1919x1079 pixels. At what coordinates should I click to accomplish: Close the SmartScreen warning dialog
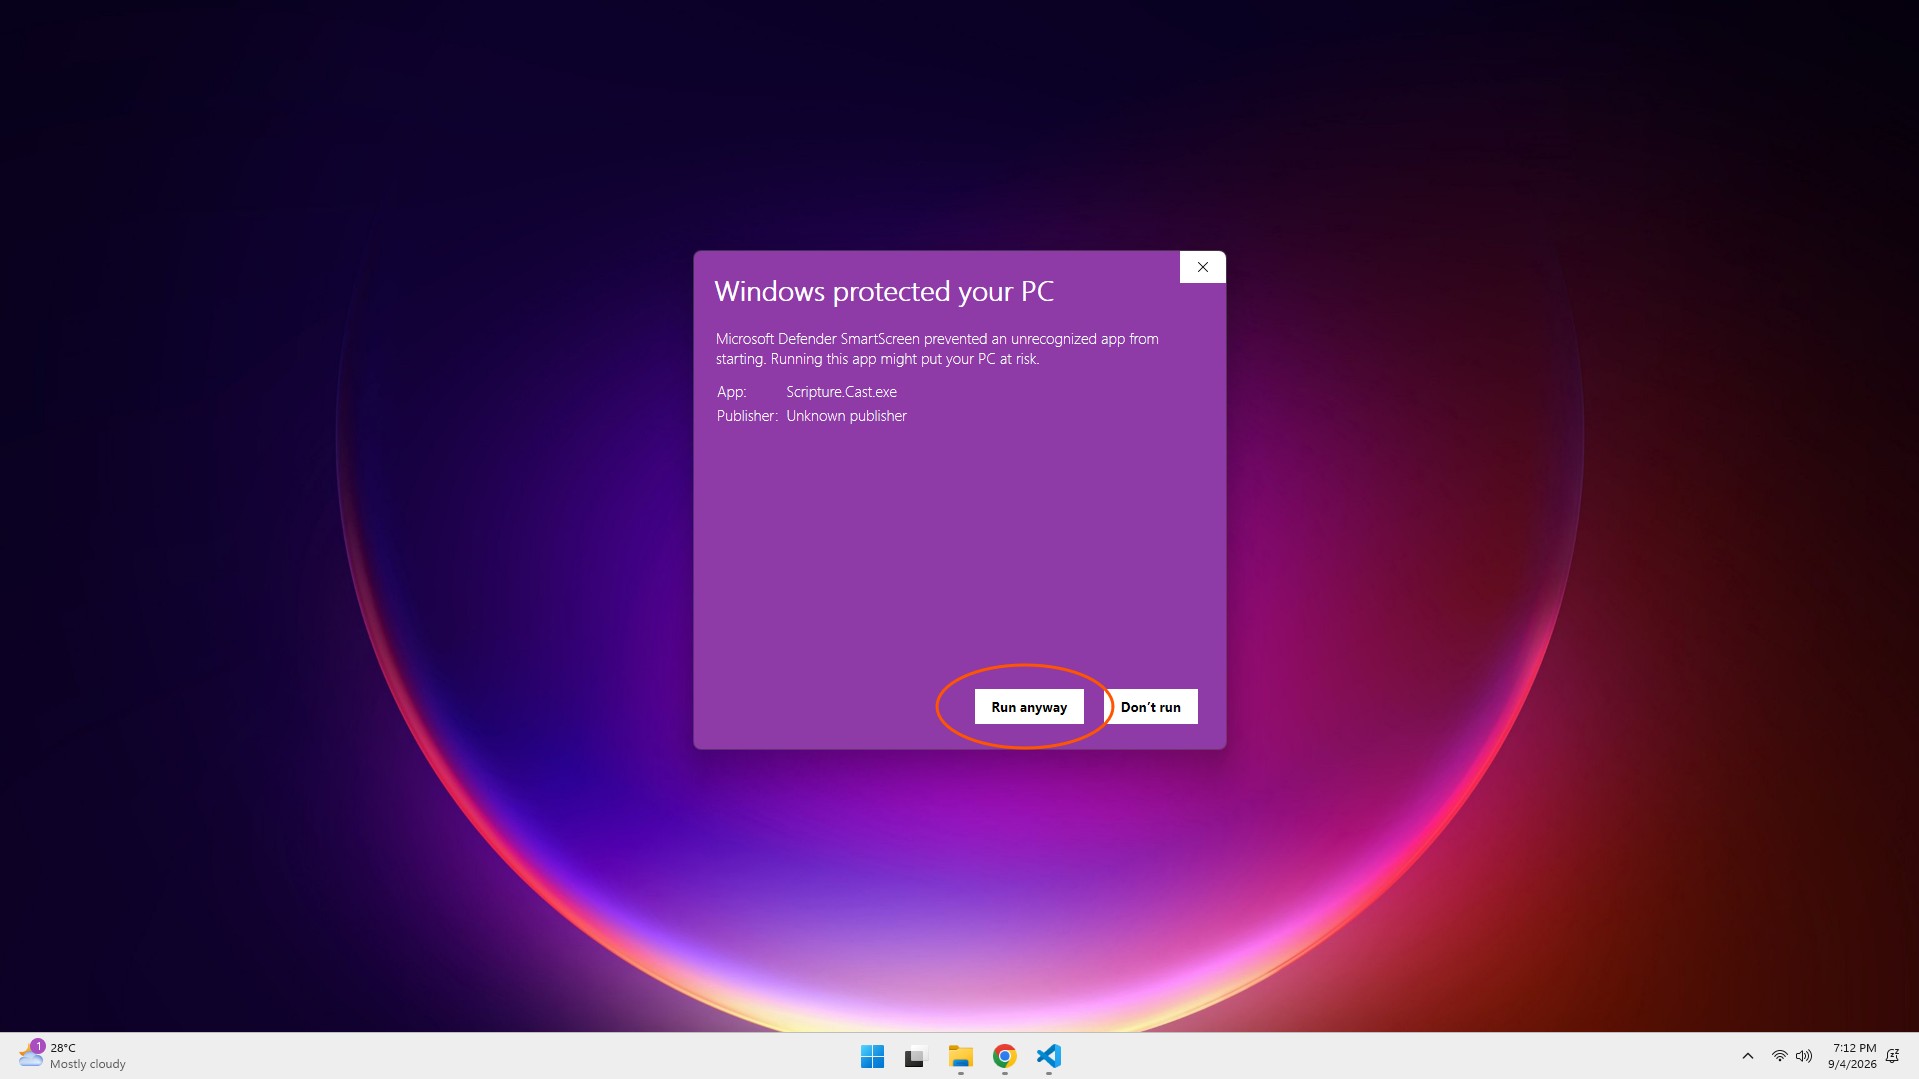click(x=1203, y=267)
